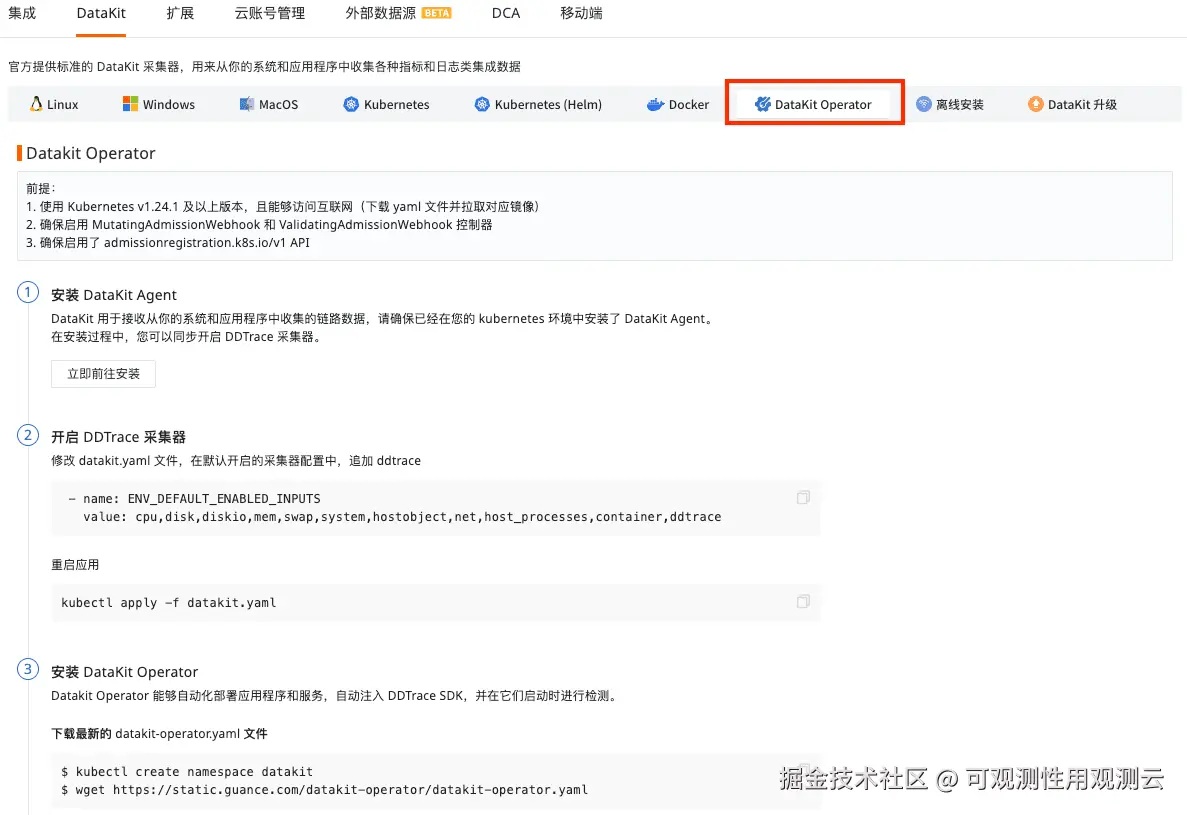Click the cpu,disk,diskio value line
The height and width of the screenshot is (815, 1187).
tap(402, 517)
